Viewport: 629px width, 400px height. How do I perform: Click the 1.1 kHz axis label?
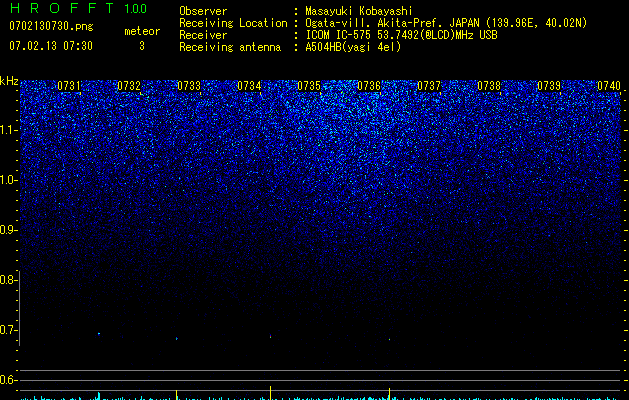click(x=8, y=130)
